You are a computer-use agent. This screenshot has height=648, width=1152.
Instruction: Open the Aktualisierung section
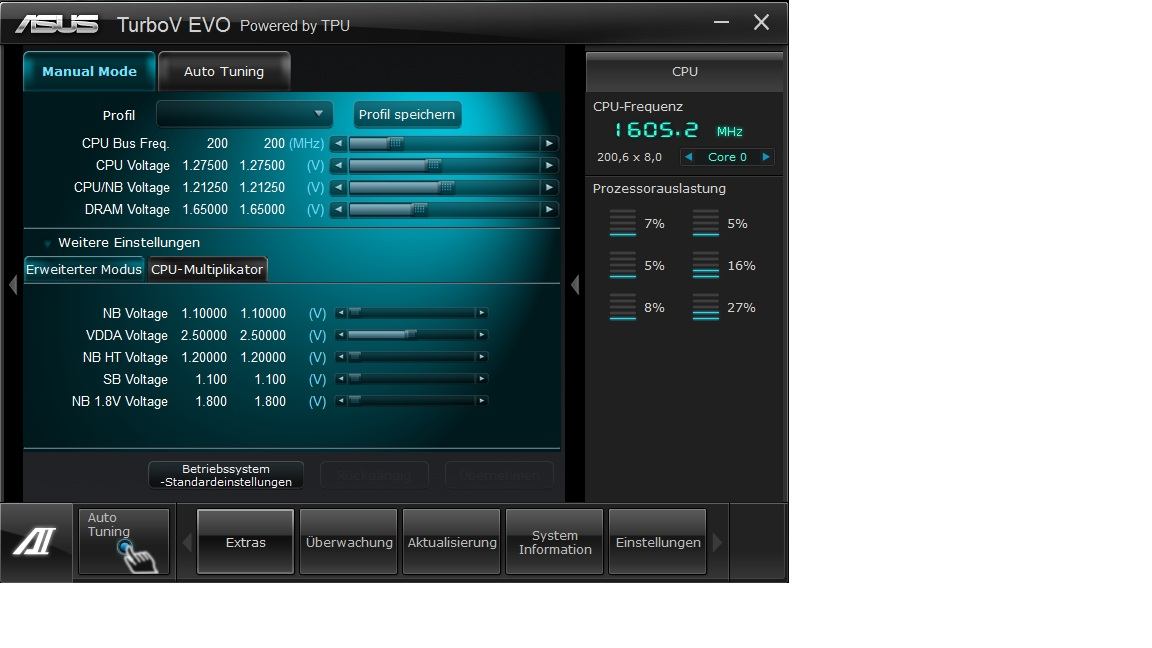(452, 541)
